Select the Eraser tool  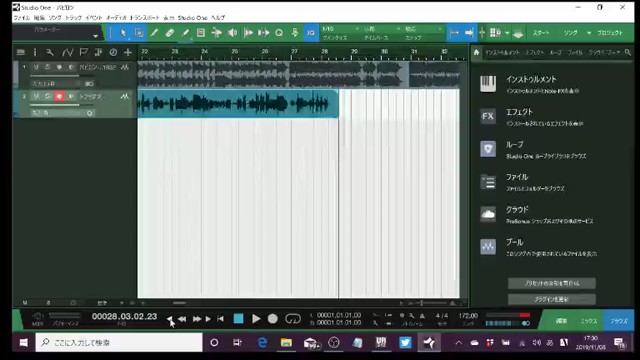[x=170, y=33]
